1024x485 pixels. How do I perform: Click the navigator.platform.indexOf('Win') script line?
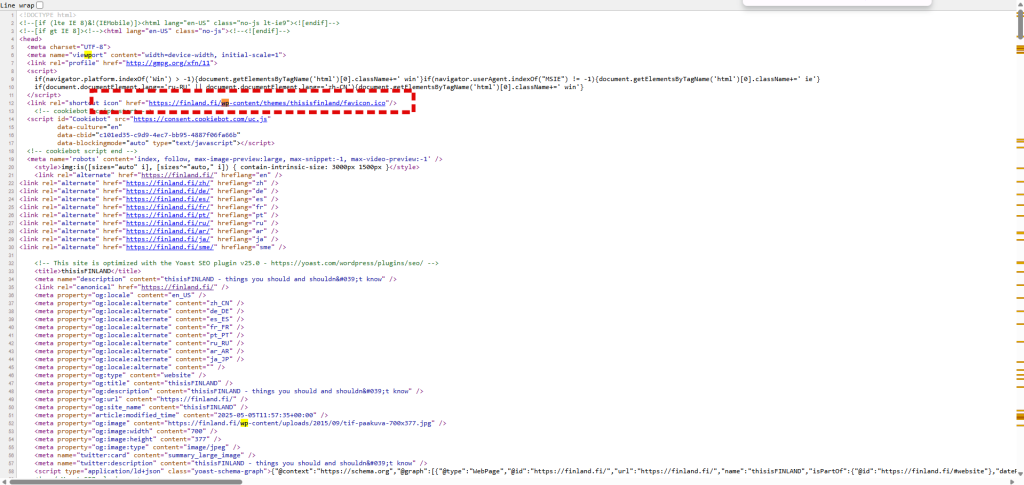(427, 79)
